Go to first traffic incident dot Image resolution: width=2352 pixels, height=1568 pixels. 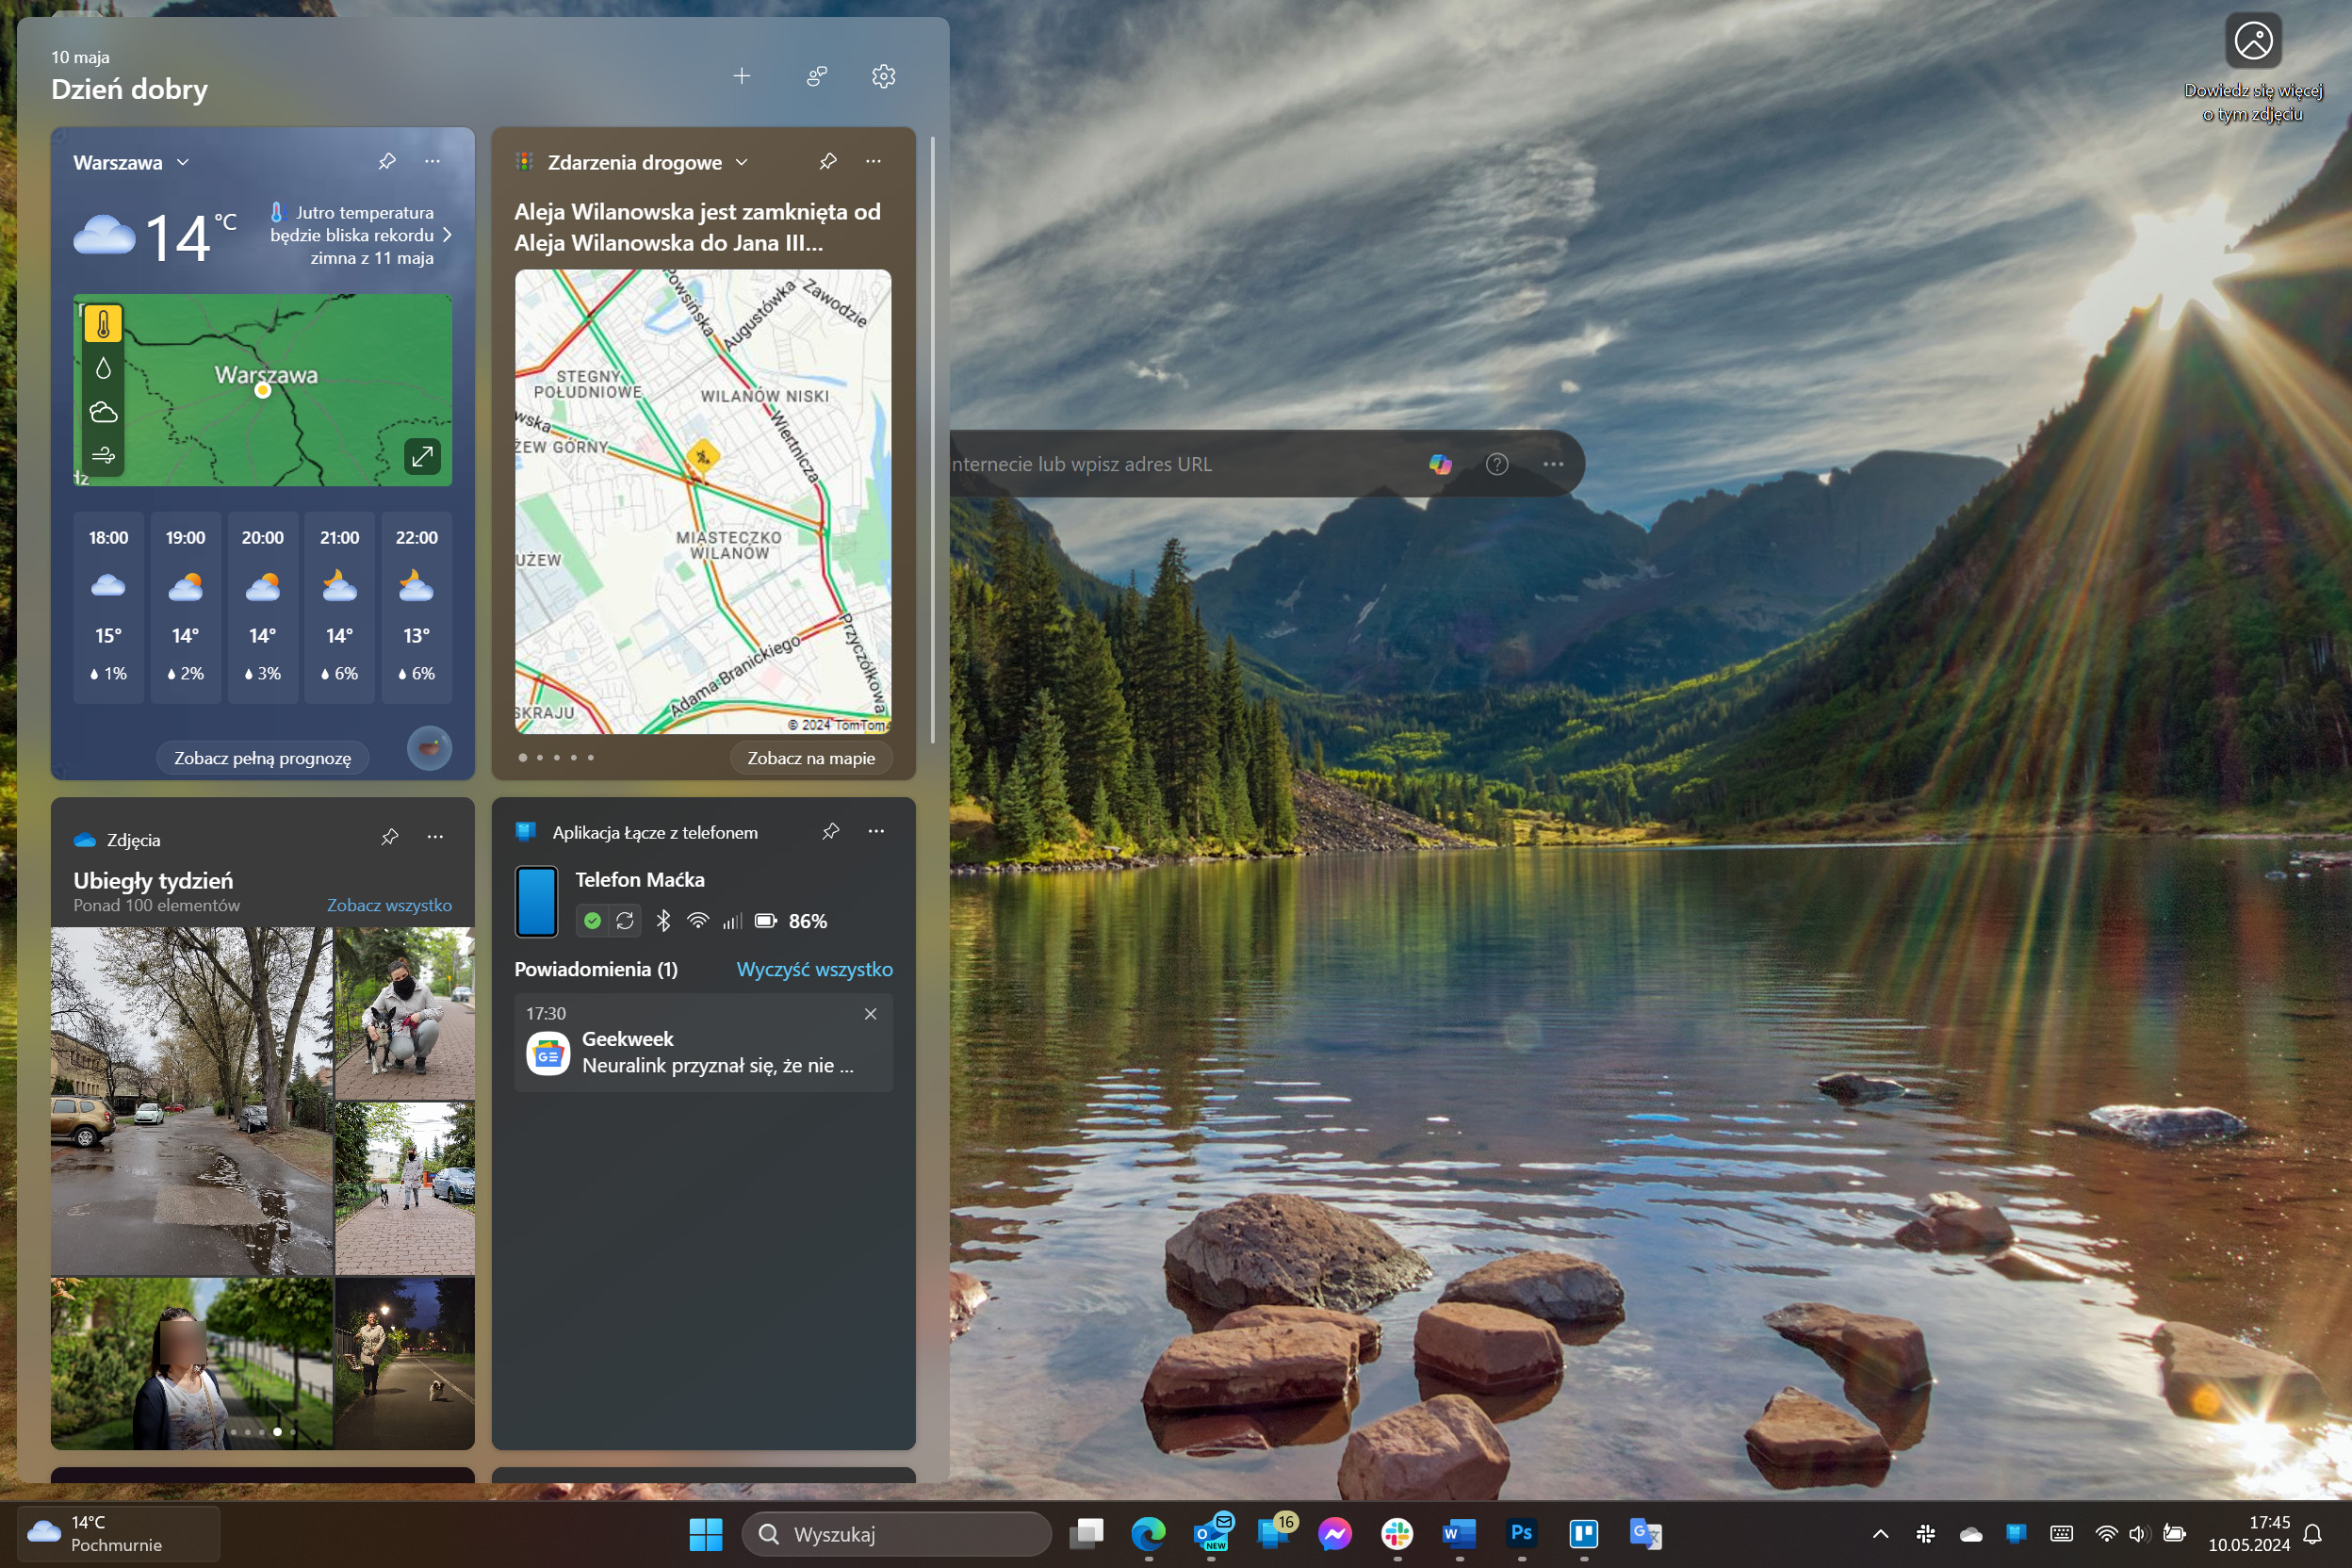click(x=522, y=758)
